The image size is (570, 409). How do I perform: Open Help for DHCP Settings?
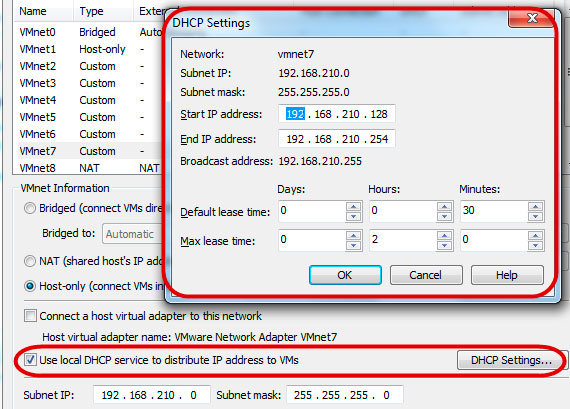(x=507, y=275)
